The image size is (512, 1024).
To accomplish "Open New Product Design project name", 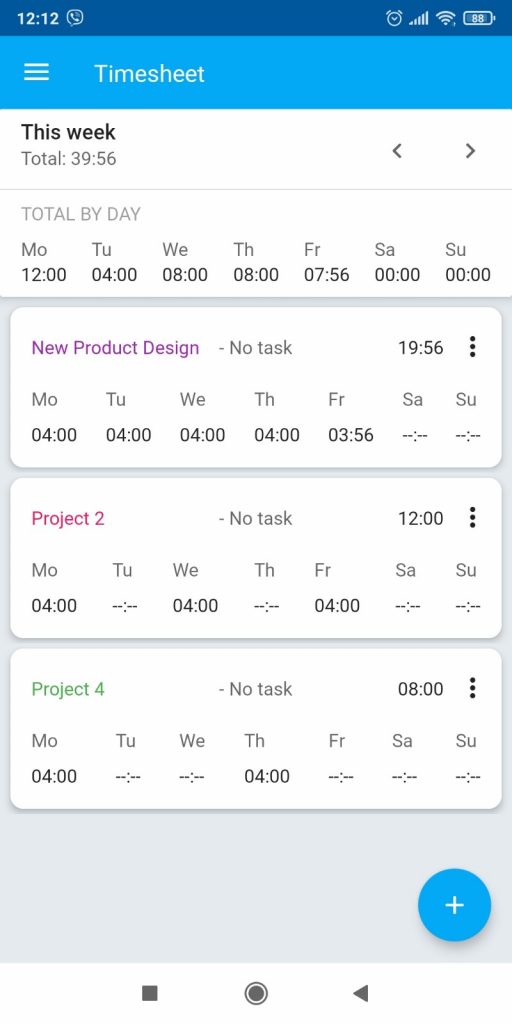I will tap(116, 347).
